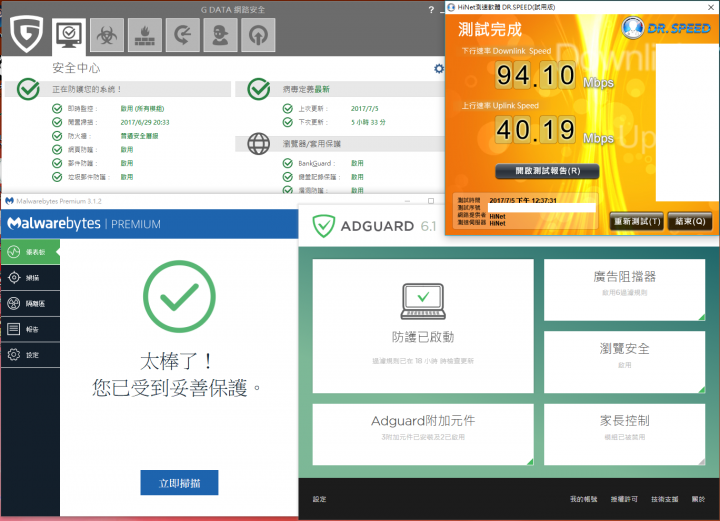Open the Malwarebytes 報告 sidebar item
720x521 pixels.
tap(30, 329)
